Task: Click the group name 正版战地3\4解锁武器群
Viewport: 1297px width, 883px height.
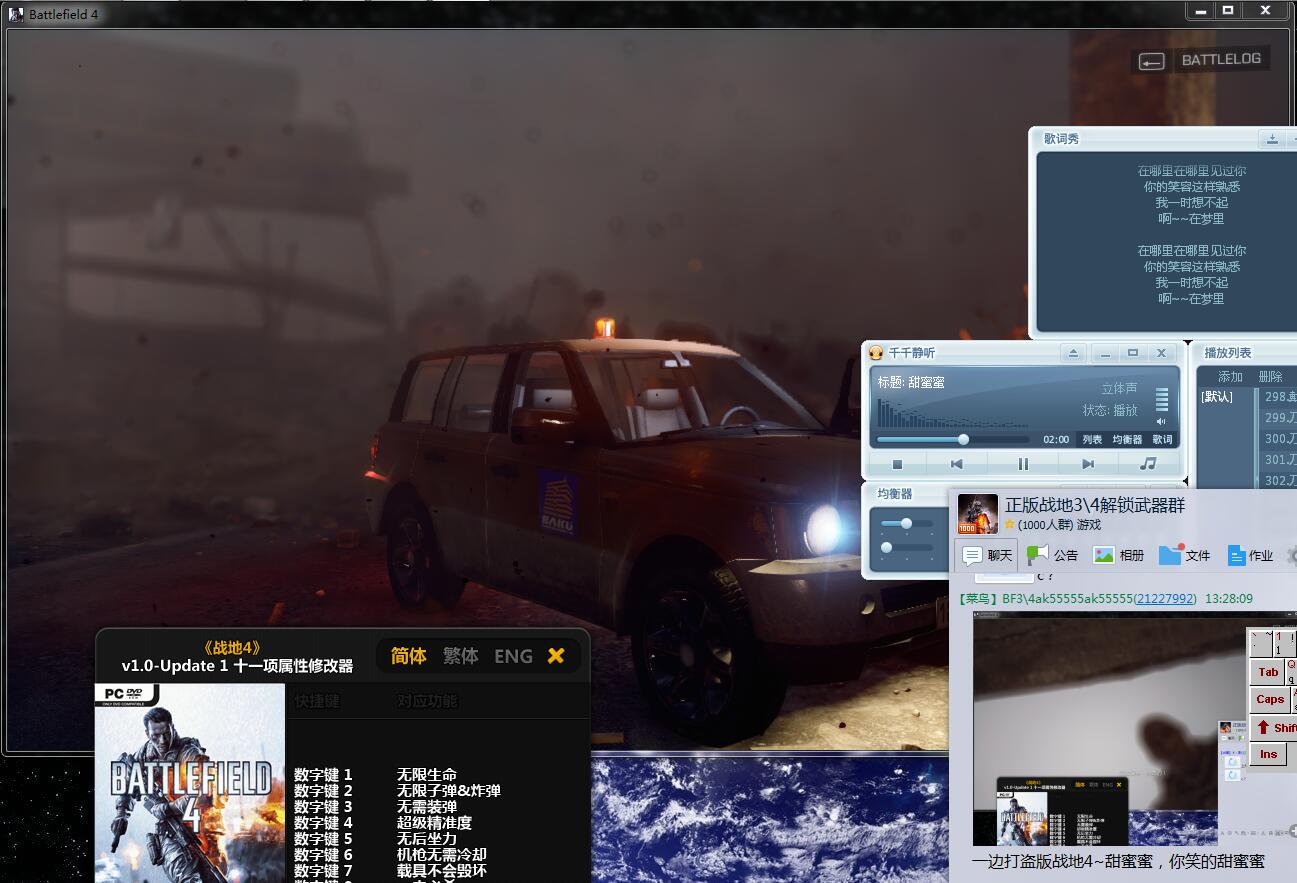Action: tap(1095, 506)
